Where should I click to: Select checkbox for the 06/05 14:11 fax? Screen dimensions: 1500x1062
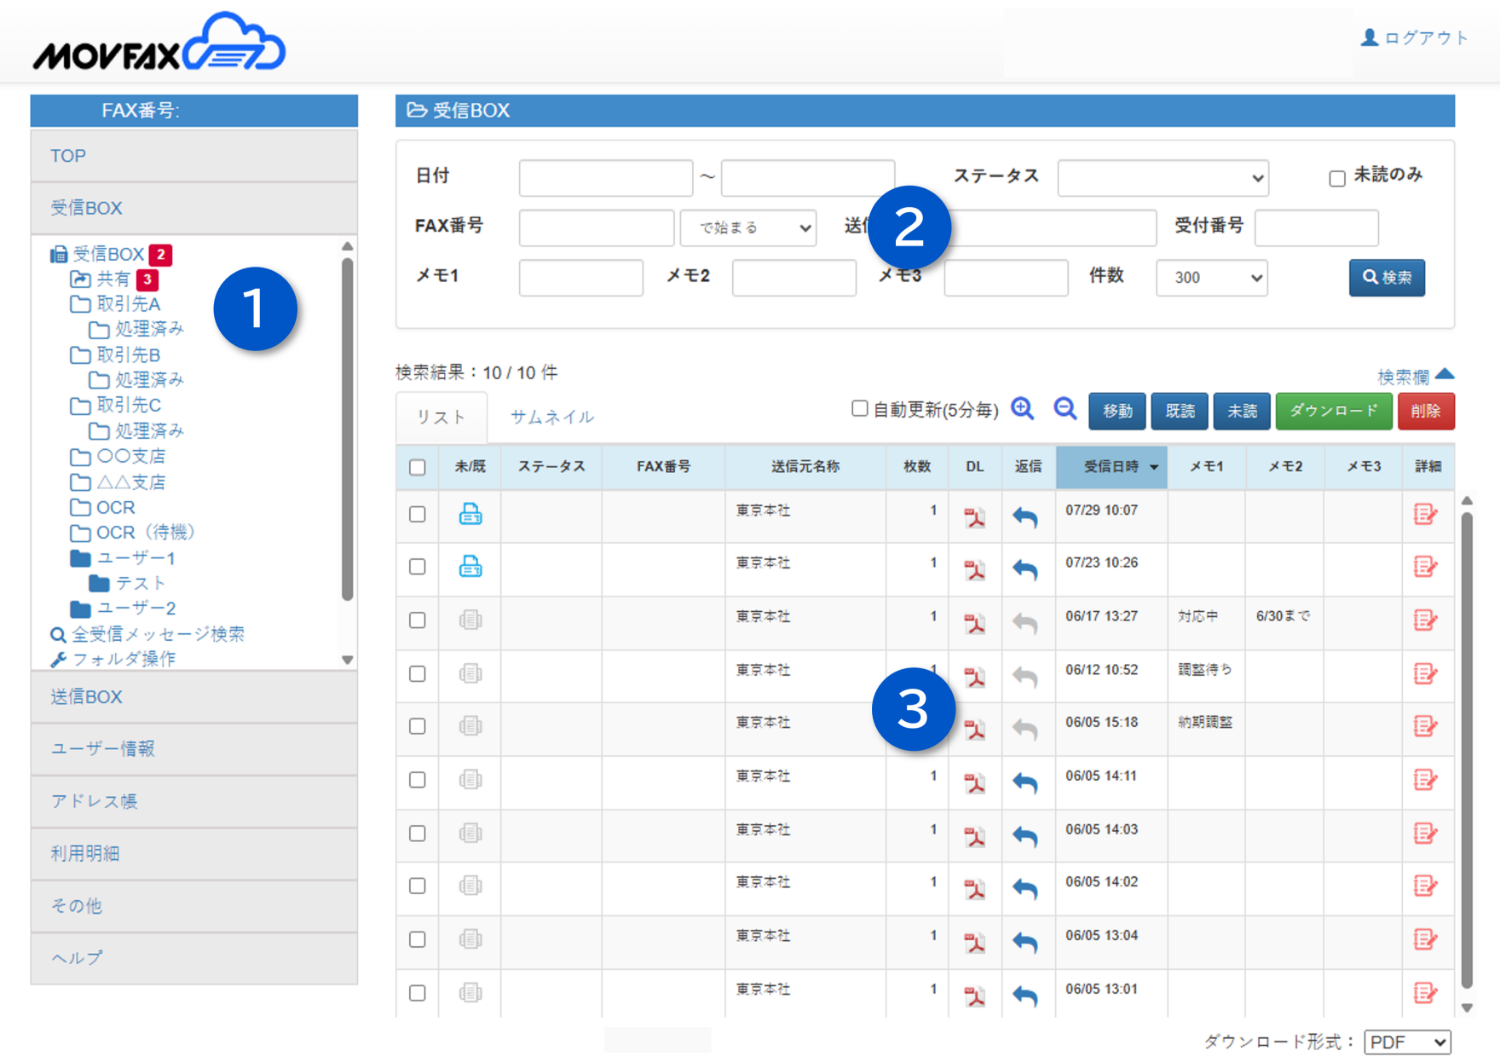tap(417, 779)
